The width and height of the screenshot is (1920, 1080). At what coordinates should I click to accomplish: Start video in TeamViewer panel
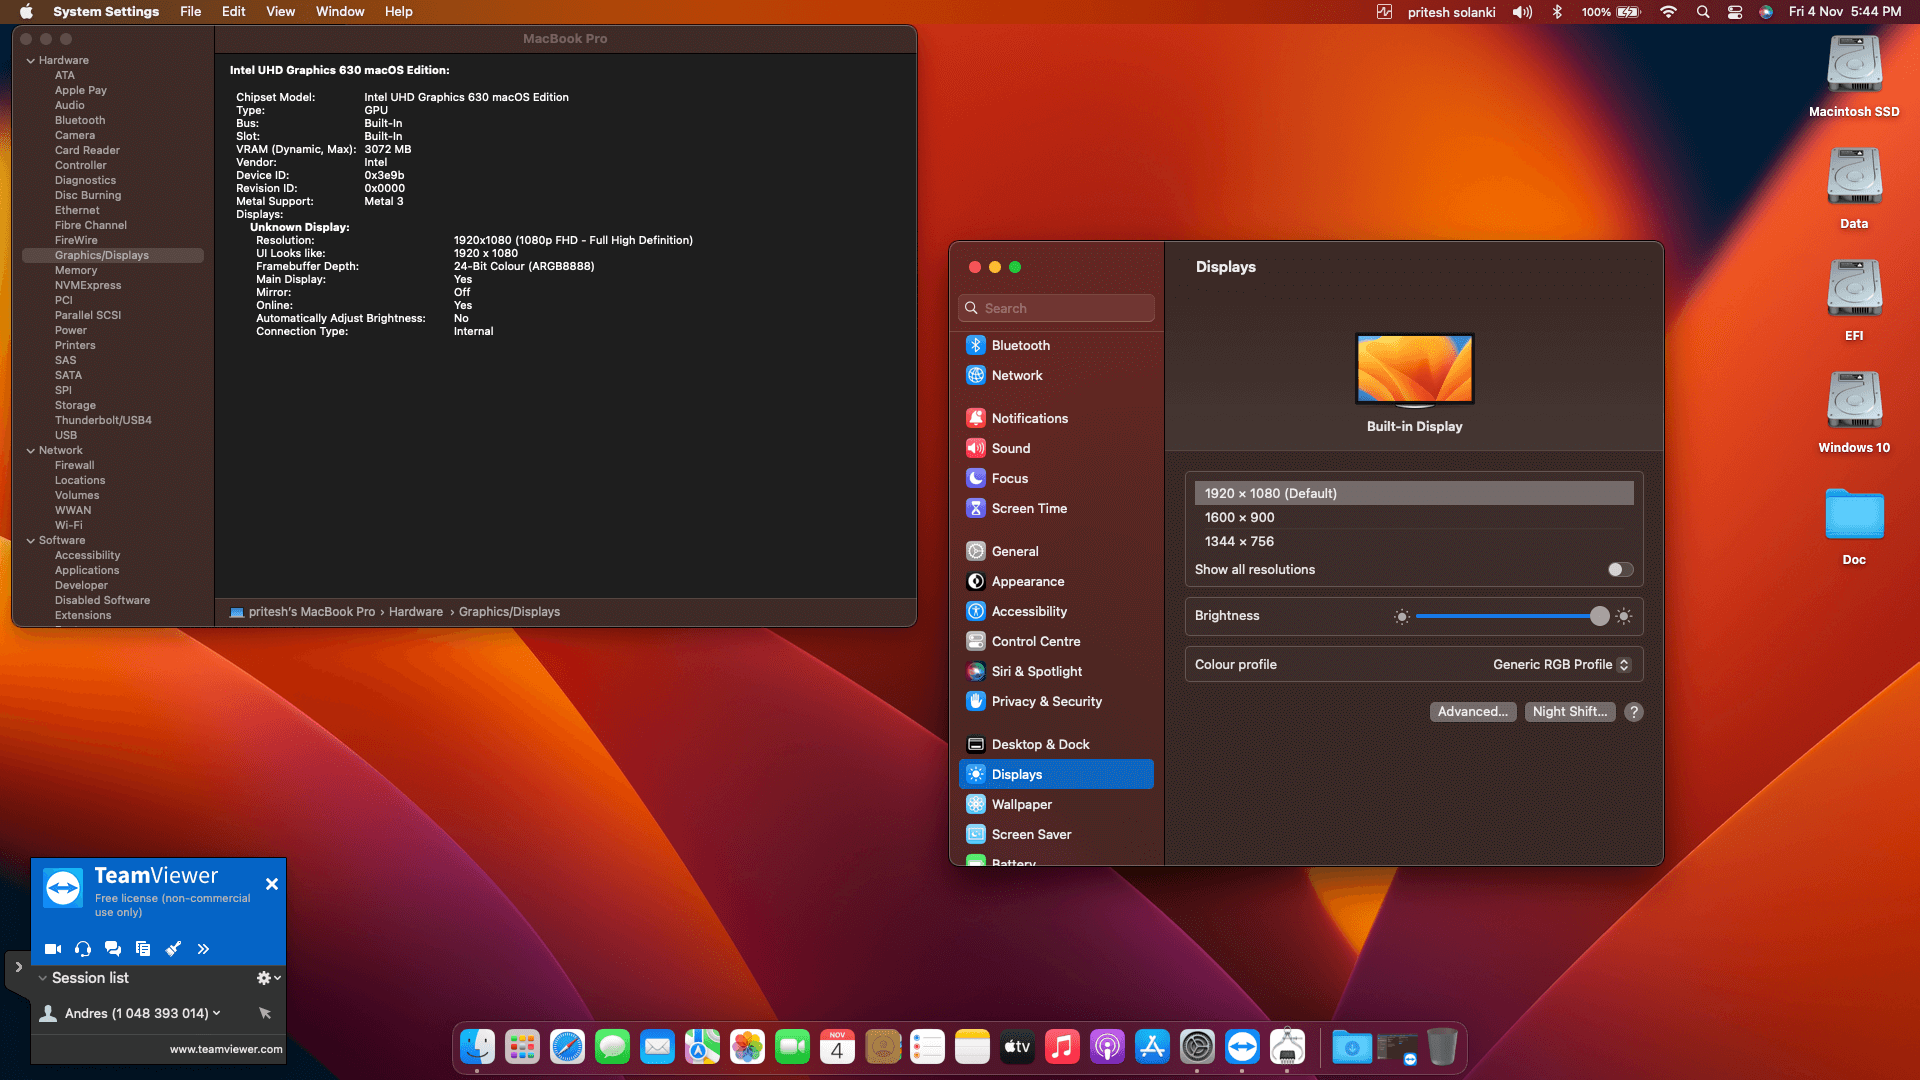click(53, 949)
